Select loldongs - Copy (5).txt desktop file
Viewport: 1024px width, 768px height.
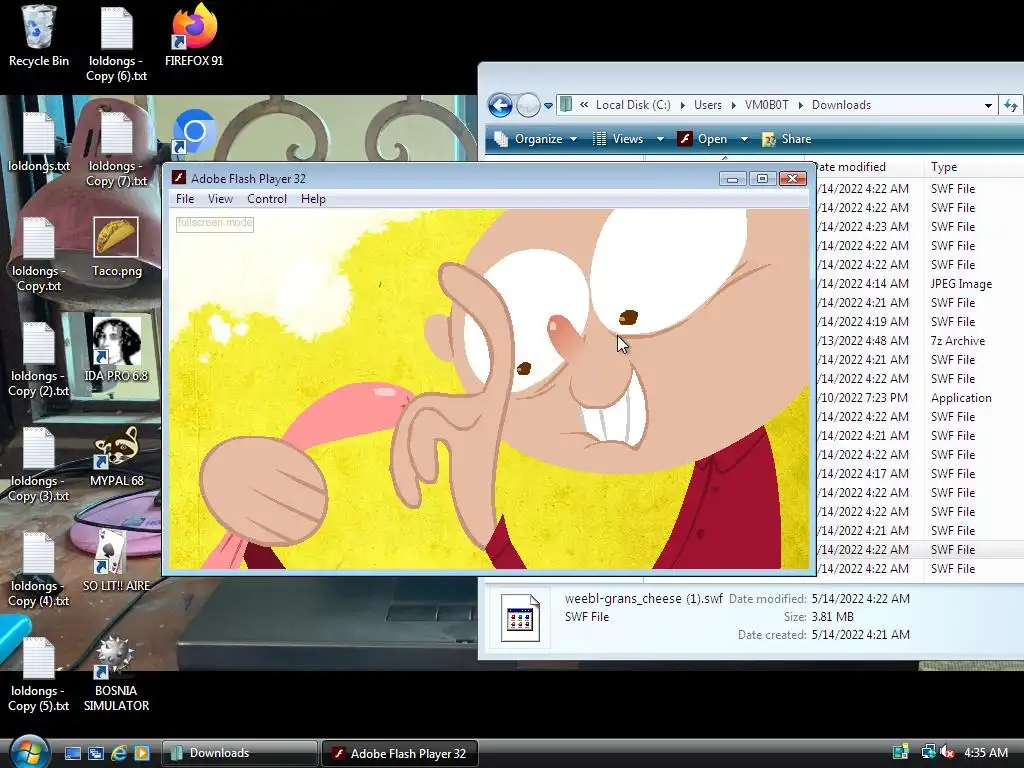[x=39, y=675]
